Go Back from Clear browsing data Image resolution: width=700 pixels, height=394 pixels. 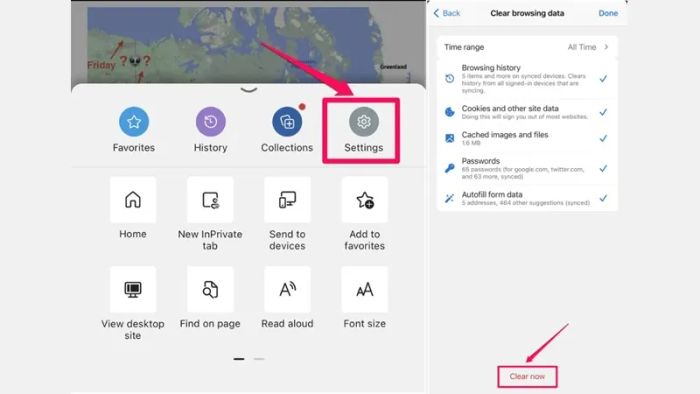(447, 13)
